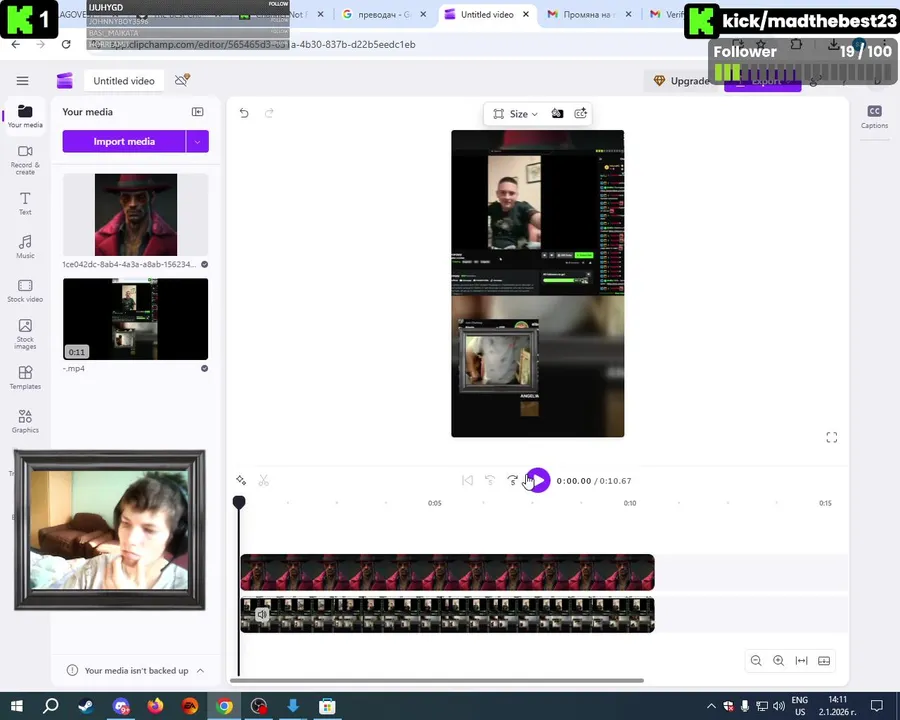900x720 pixels.
Task: Click the Import media button
Action: pyautogui.click(x=124, y=141)
